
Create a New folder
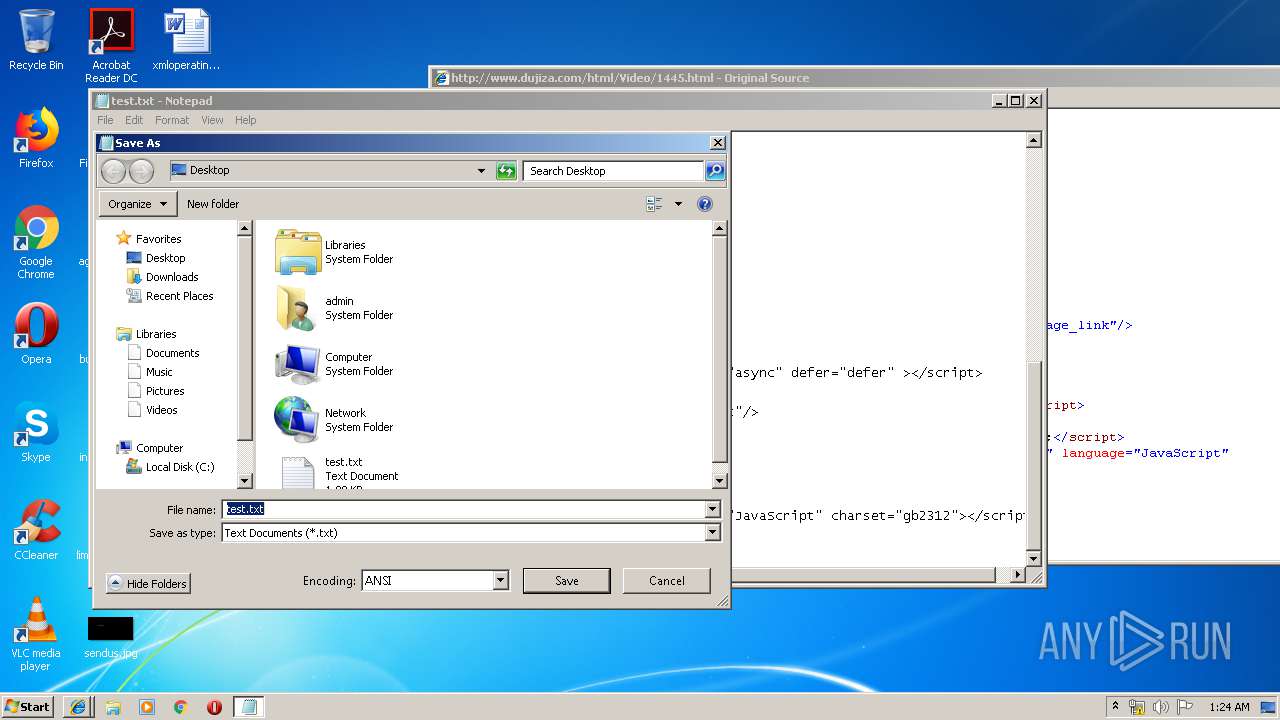click(x=213, y=204)
